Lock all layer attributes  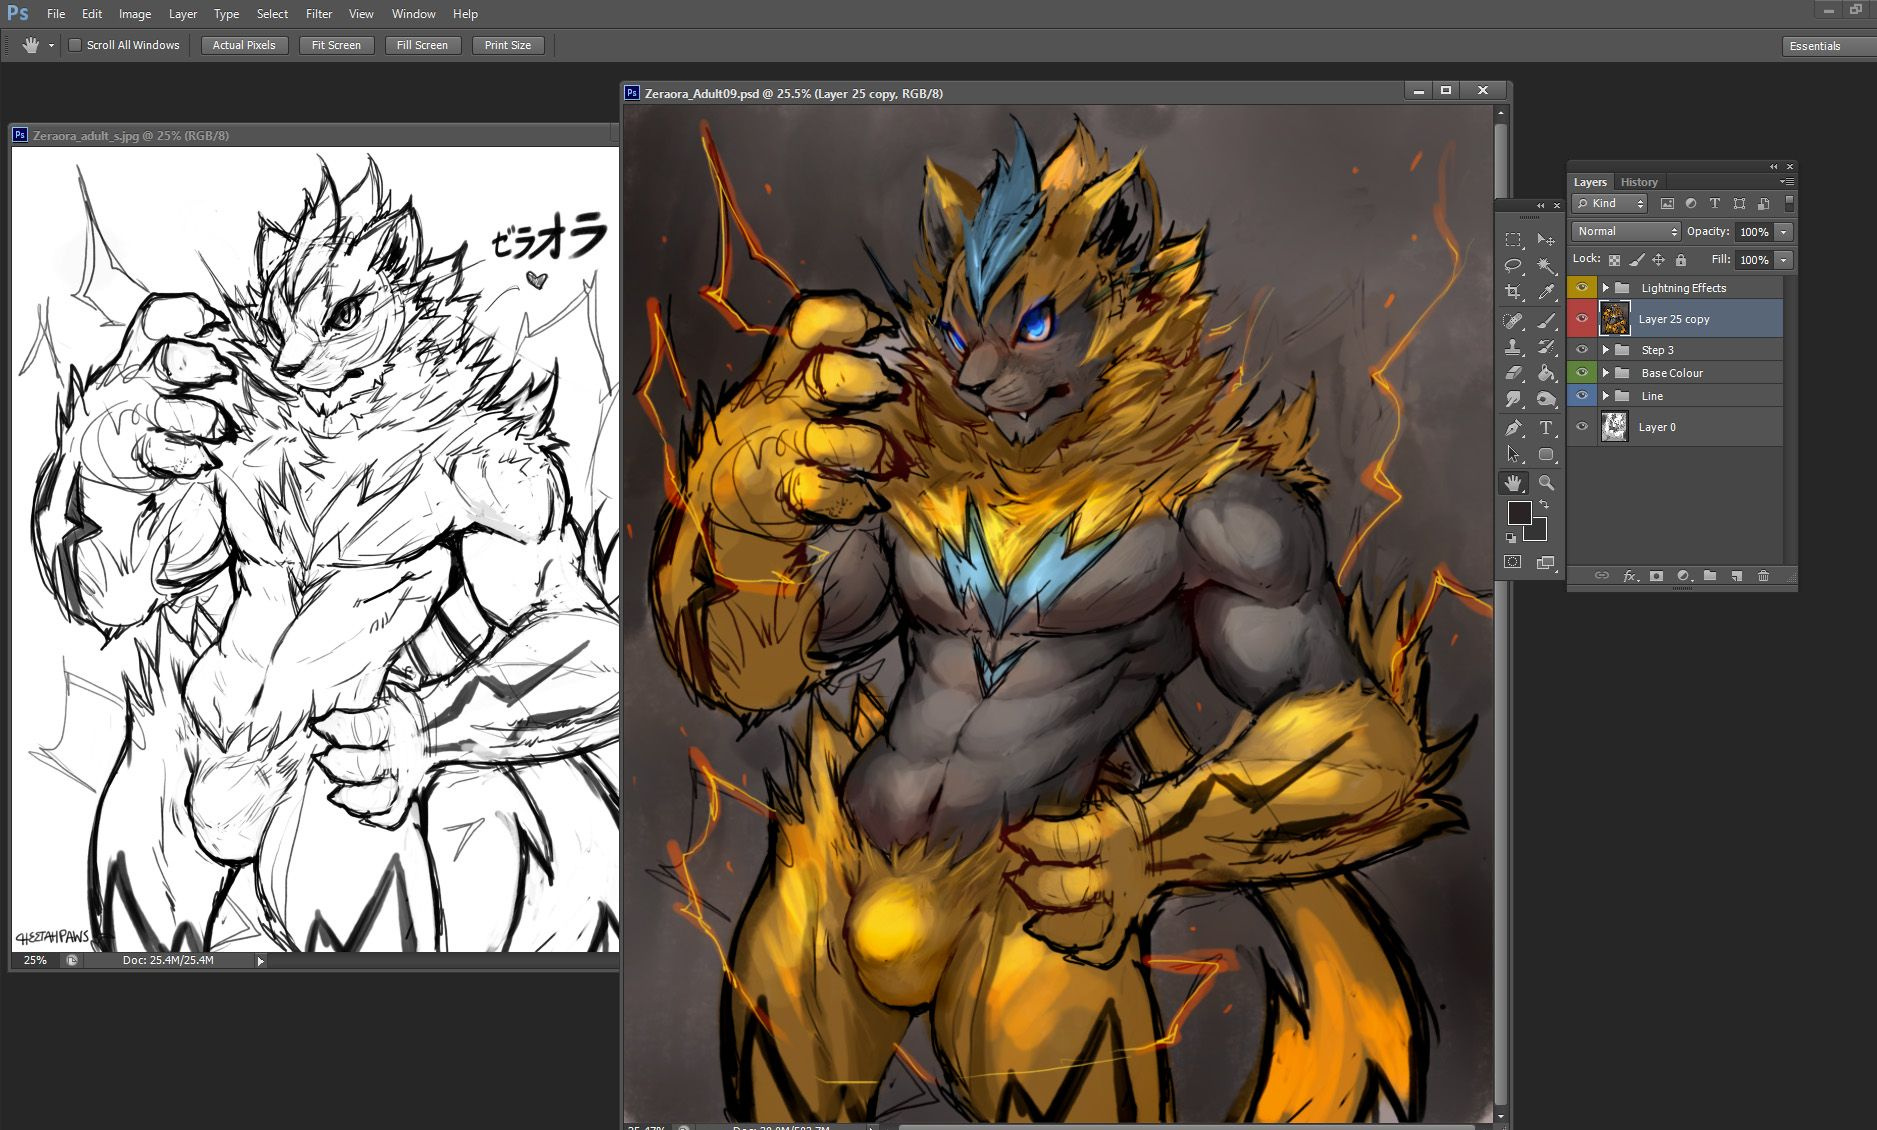click(x=1681, y=260)
